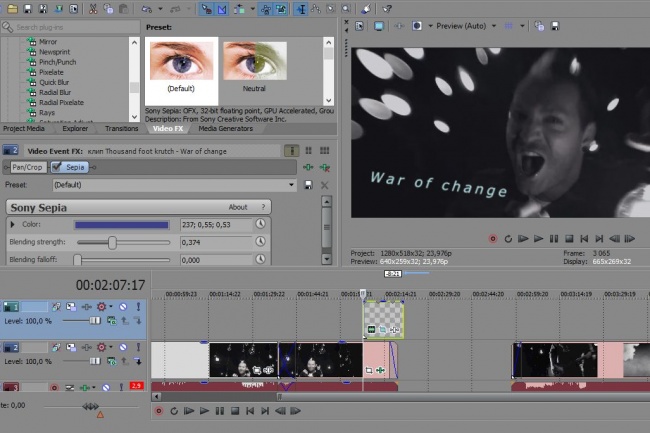The height and width of the screenshot is (433, 650).
Task: Click the ? help button in Sony Sepia
Action: tap(263, 207)
